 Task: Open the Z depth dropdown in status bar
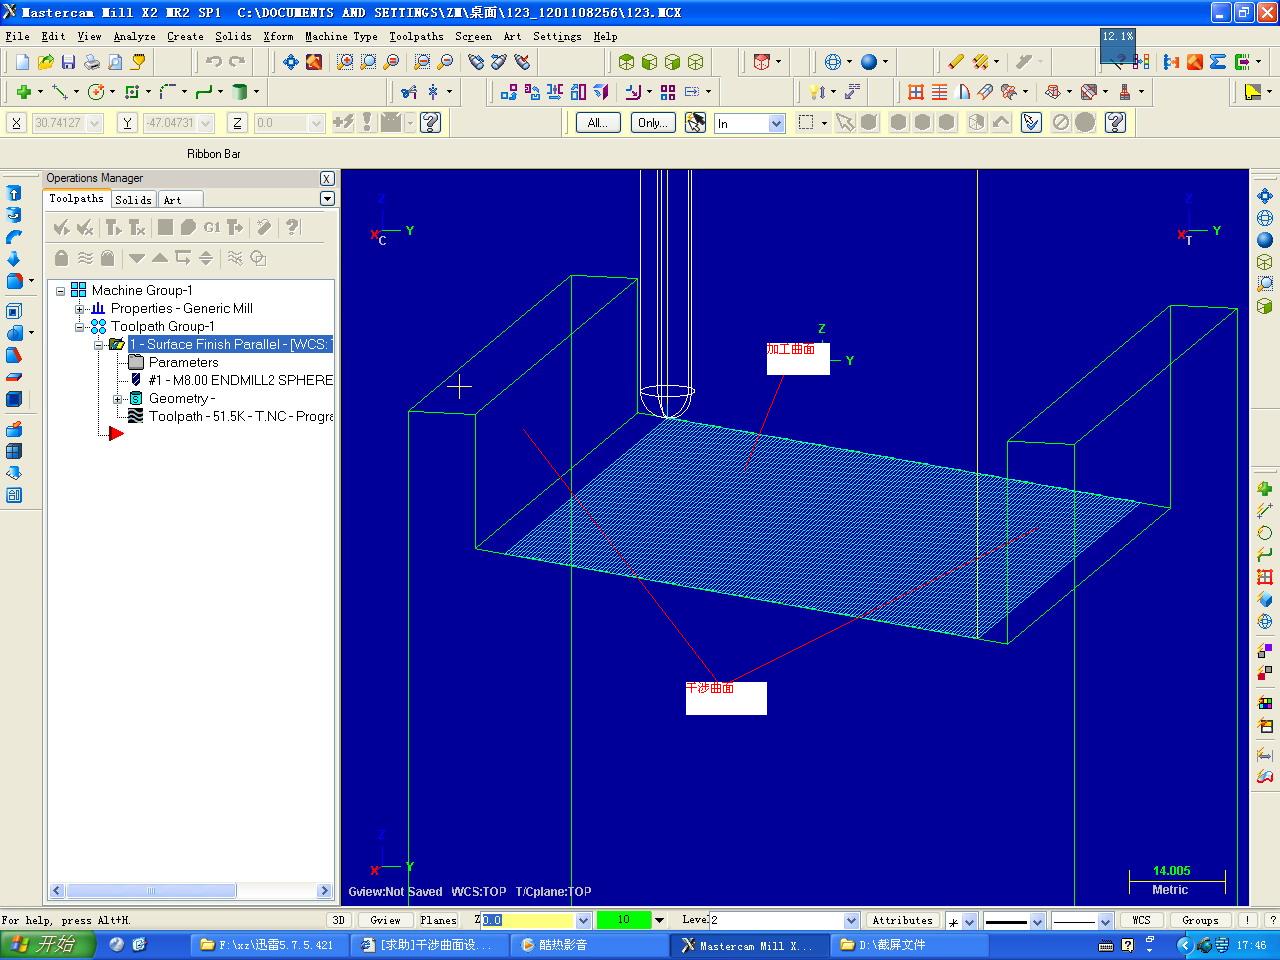point(584,920)
